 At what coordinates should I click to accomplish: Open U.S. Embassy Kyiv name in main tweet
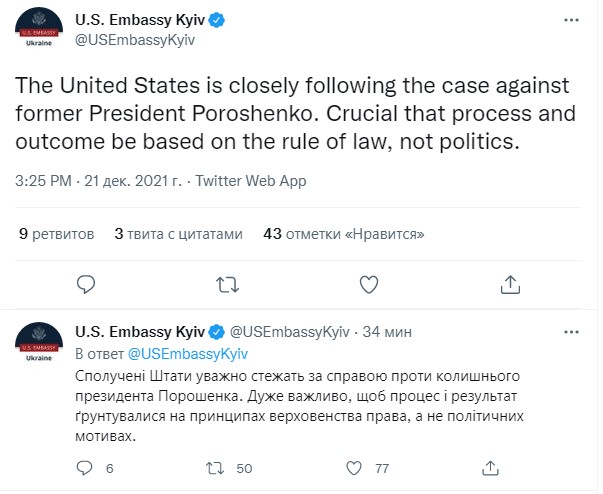coord(137,20)
